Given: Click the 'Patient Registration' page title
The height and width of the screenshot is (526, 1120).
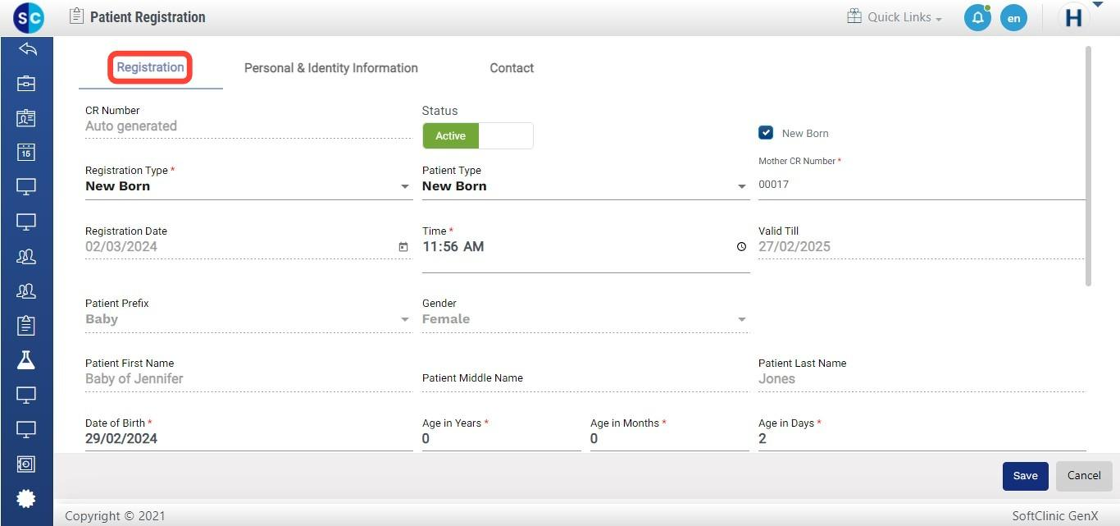Looking at the screenshot, I should pos(148,17).
